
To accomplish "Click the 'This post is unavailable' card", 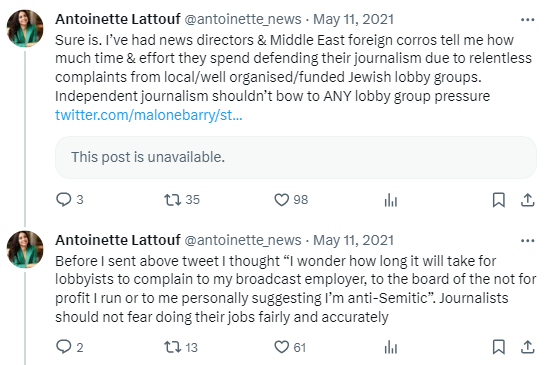I will click(x=296, y=157).
